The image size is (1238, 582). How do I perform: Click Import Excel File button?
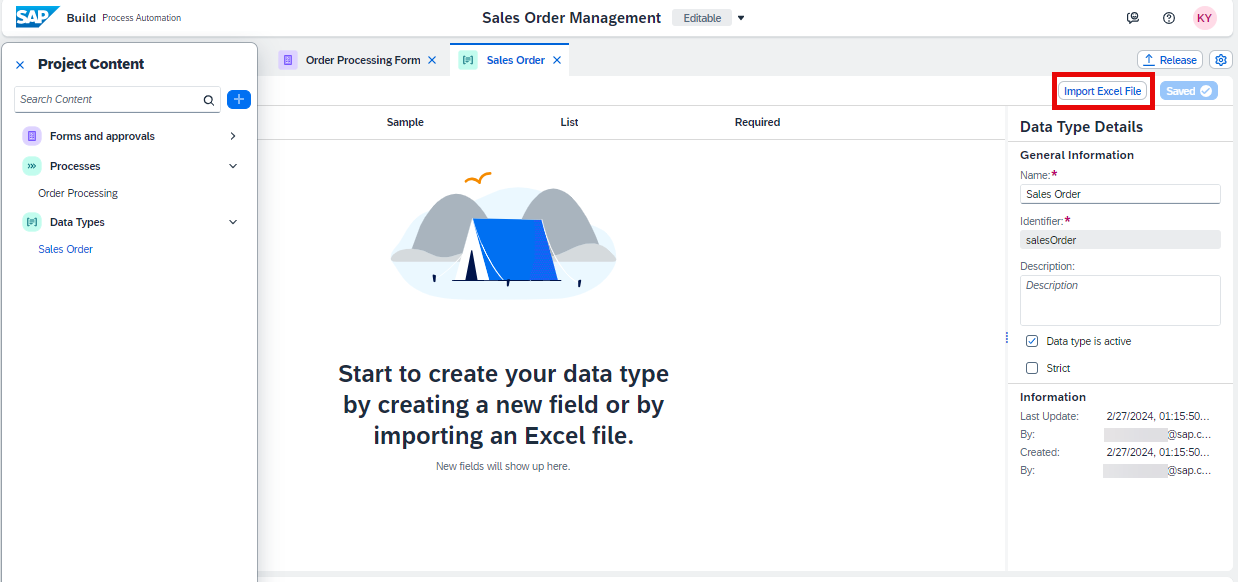coord(1102,91)
